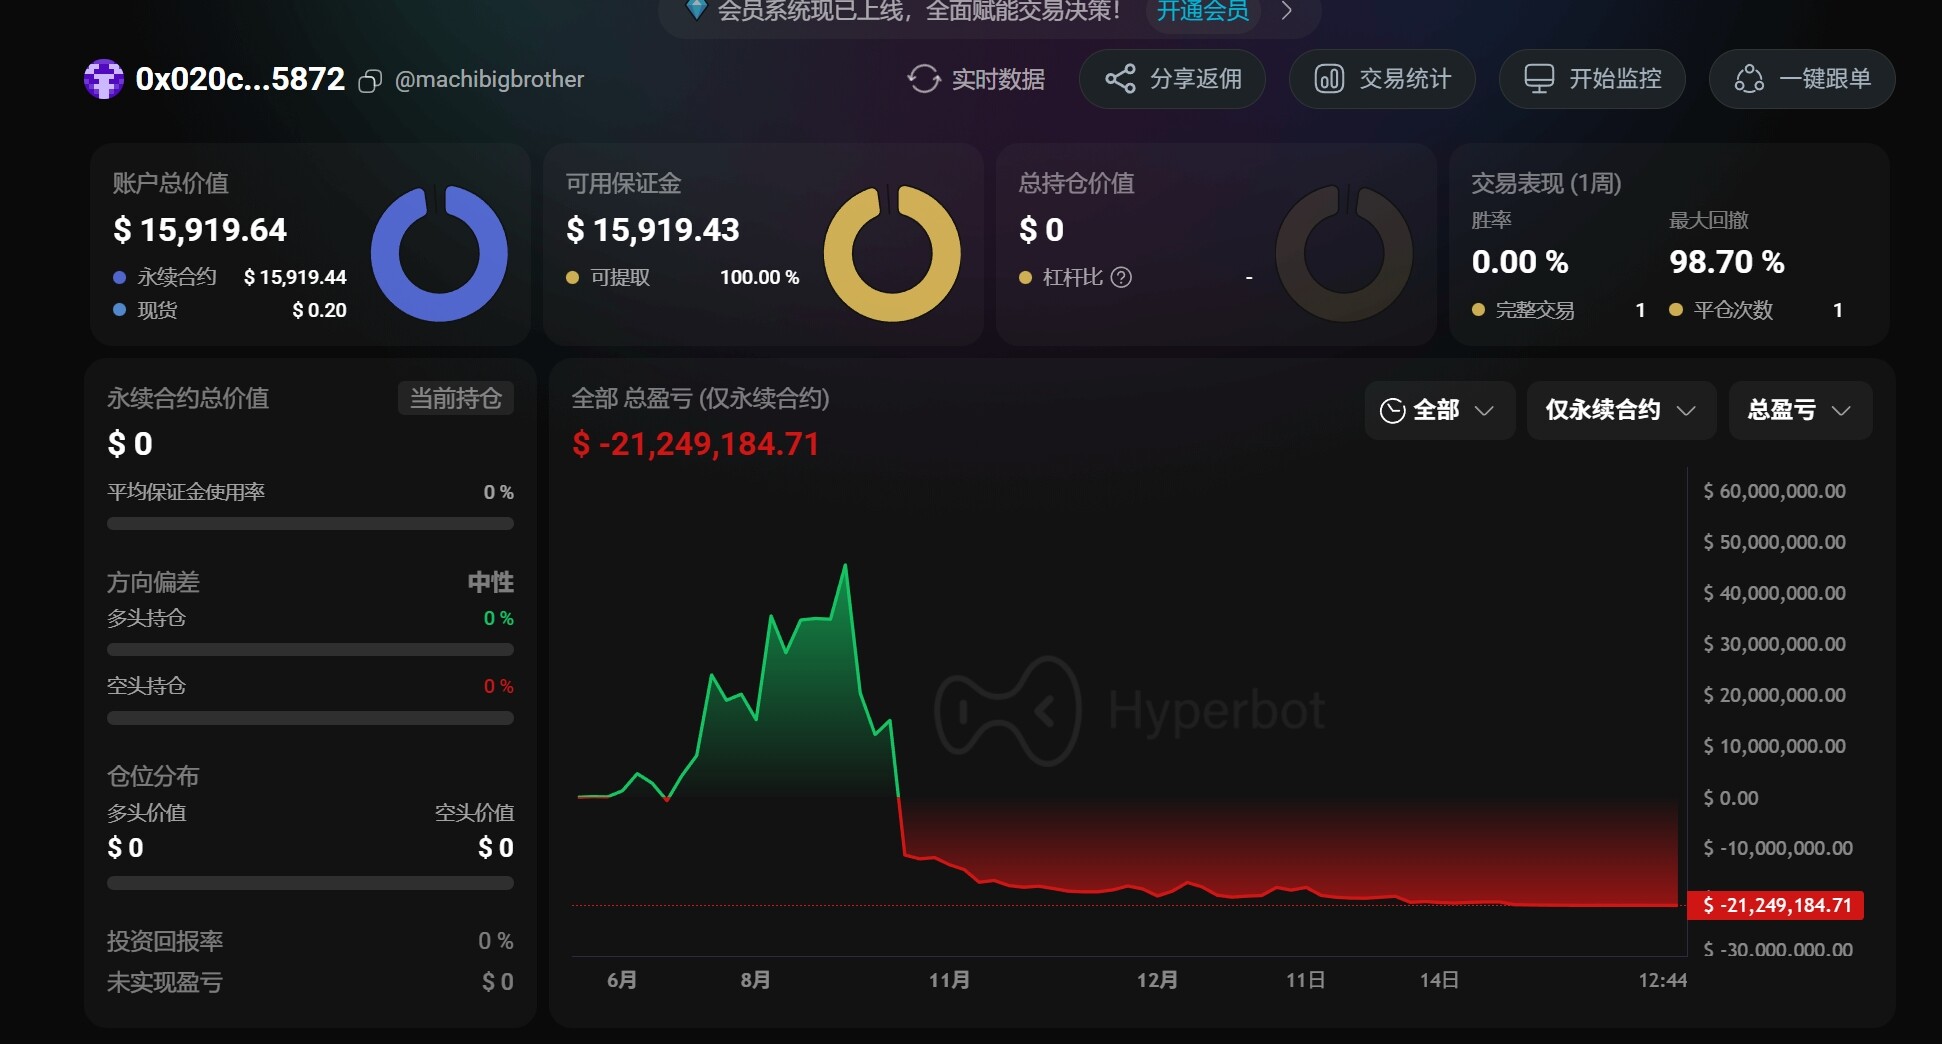Click the 杠杆比 help question-mark icon

click(1122, 277)
